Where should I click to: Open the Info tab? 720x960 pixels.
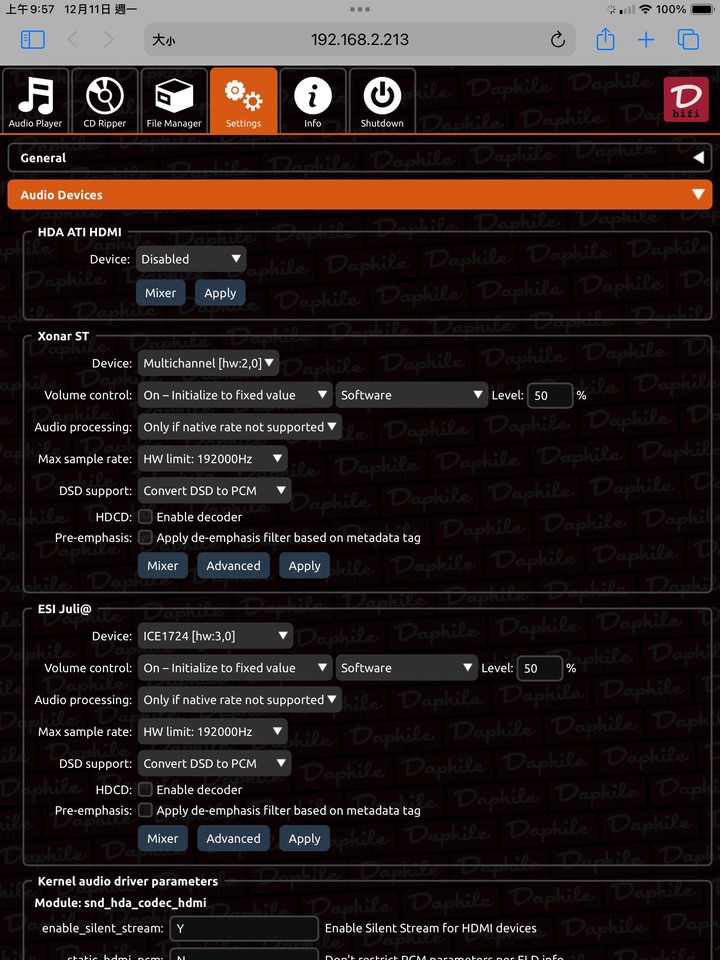pyautogui.click(x=313, y=100)
